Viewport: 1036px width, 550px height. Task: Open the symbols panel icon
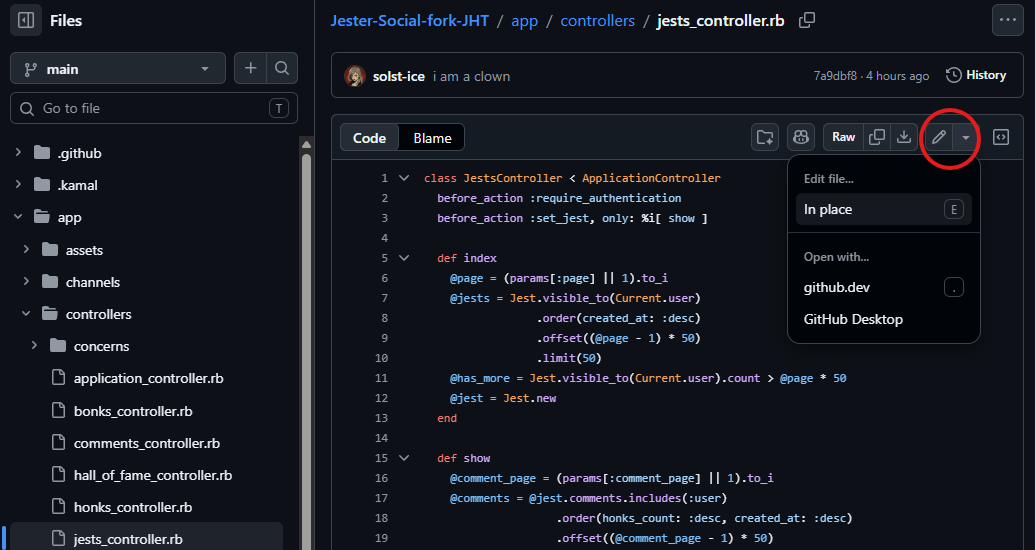tap(1001, 137)
